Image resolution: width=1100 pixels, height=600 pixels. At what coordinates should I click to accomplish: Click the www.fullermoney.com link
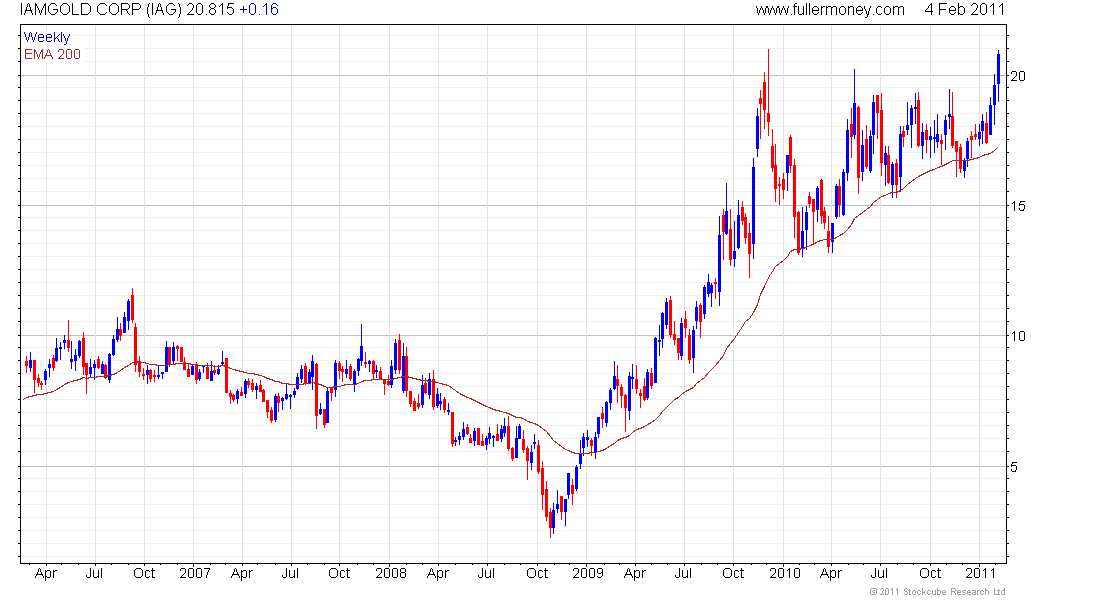[x=829, y=10]
